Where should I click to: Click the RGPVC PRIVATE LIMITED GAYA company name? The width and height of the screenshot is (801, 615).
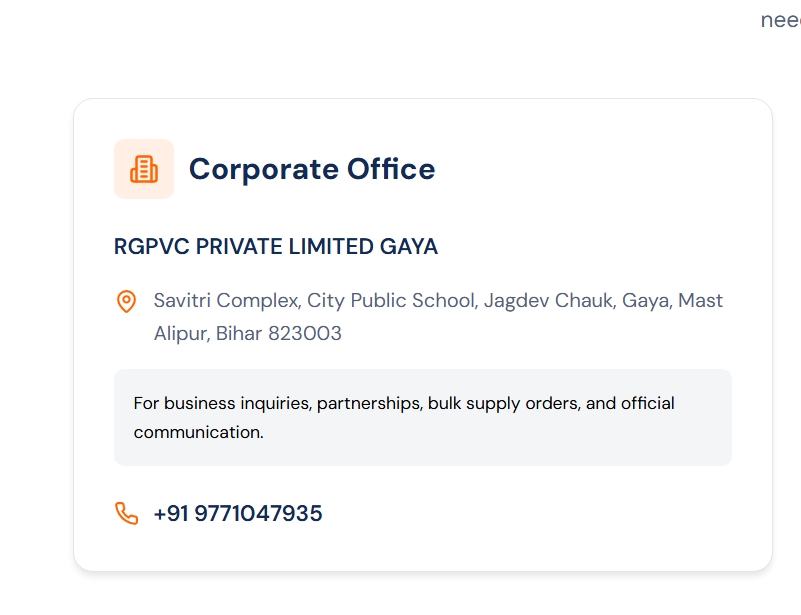(x=276, y=247)
